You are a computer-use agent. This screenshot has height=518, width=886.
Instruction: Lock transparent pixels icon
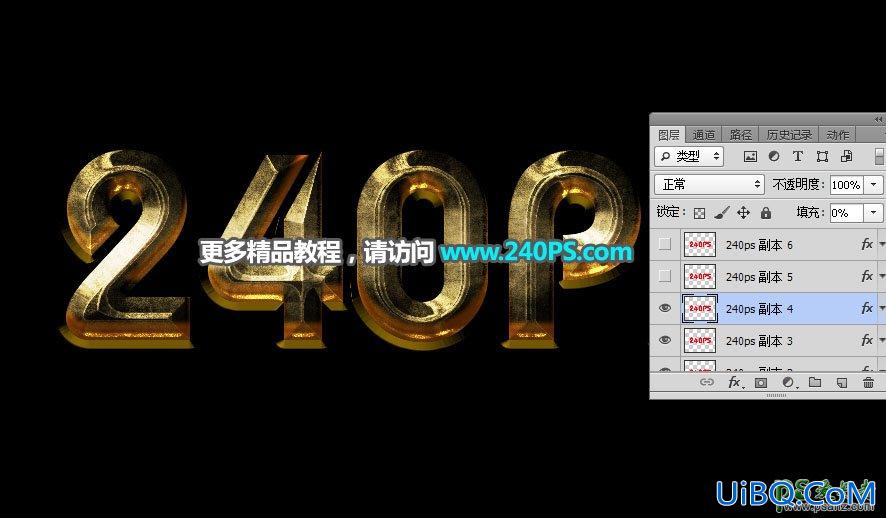[x=700, y=213]
